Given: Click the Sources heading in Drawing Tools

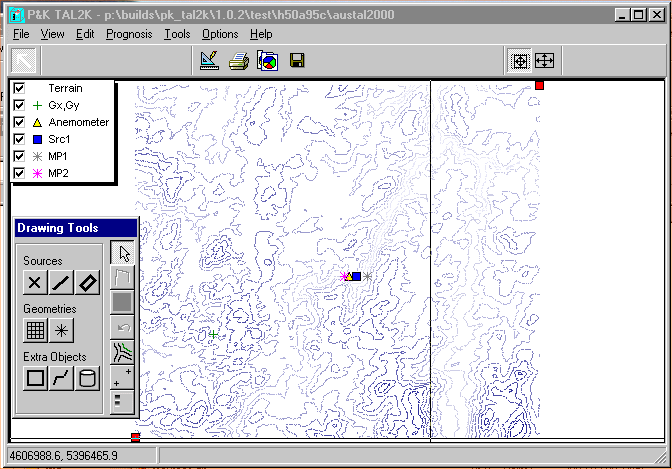Looking at the screenshot, I should point(42,261).
